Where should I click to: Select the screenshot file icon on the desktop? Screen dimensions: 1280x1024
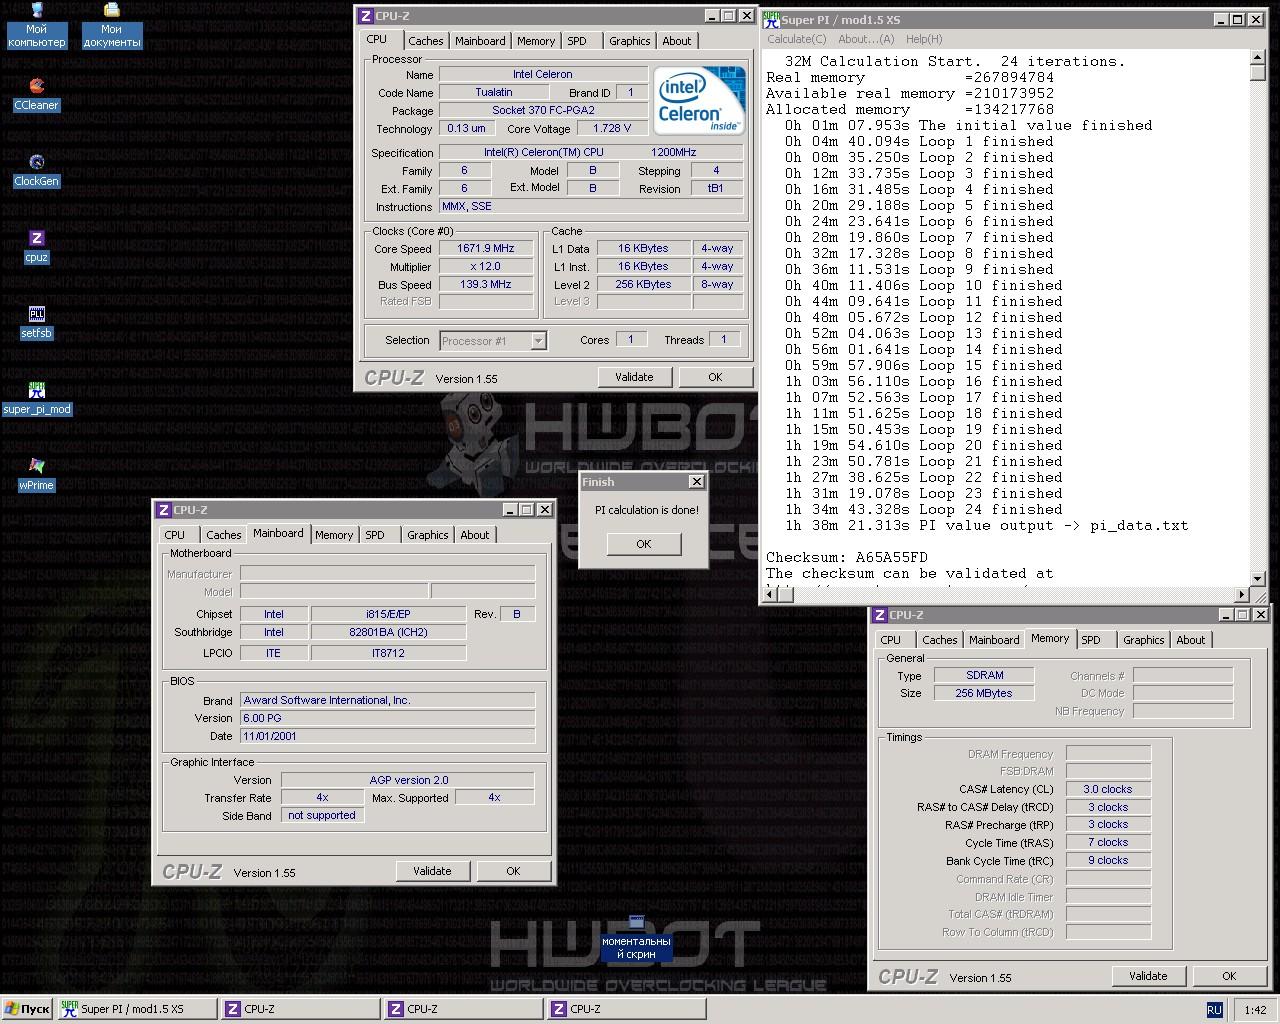point(637,938)
